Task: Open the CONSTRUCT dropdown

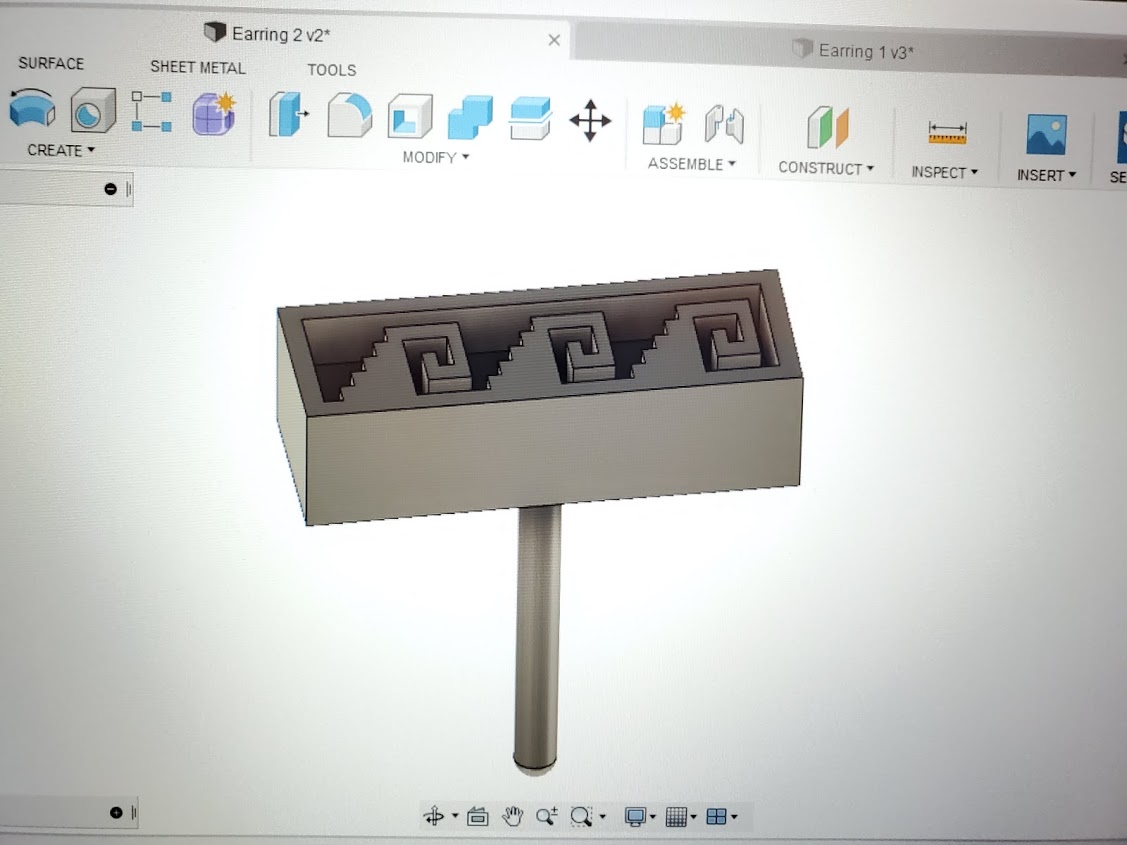Action: pyautogui.click(x=826, y=168)
